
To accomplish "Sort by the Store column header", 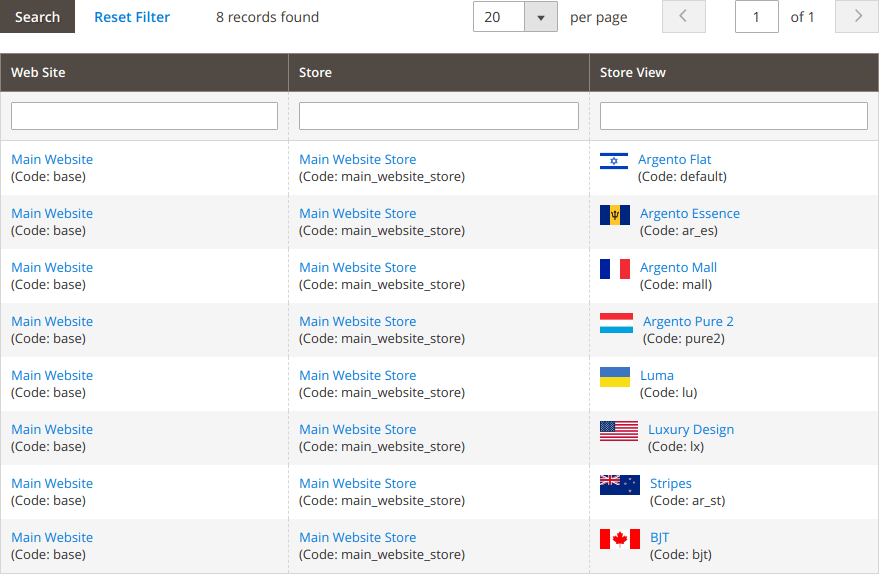I will click(438, 72).
